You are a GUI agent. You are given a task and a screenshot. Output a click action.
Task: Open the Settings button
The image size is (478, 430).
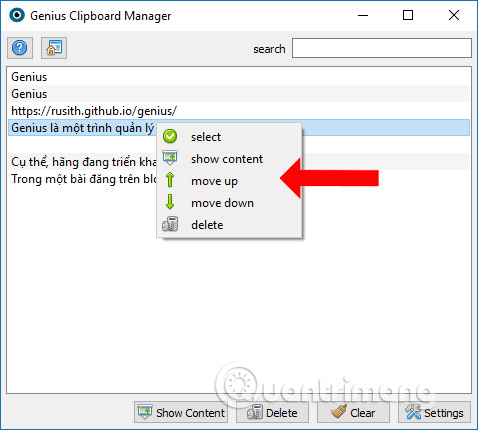click(x=434, y=413)
